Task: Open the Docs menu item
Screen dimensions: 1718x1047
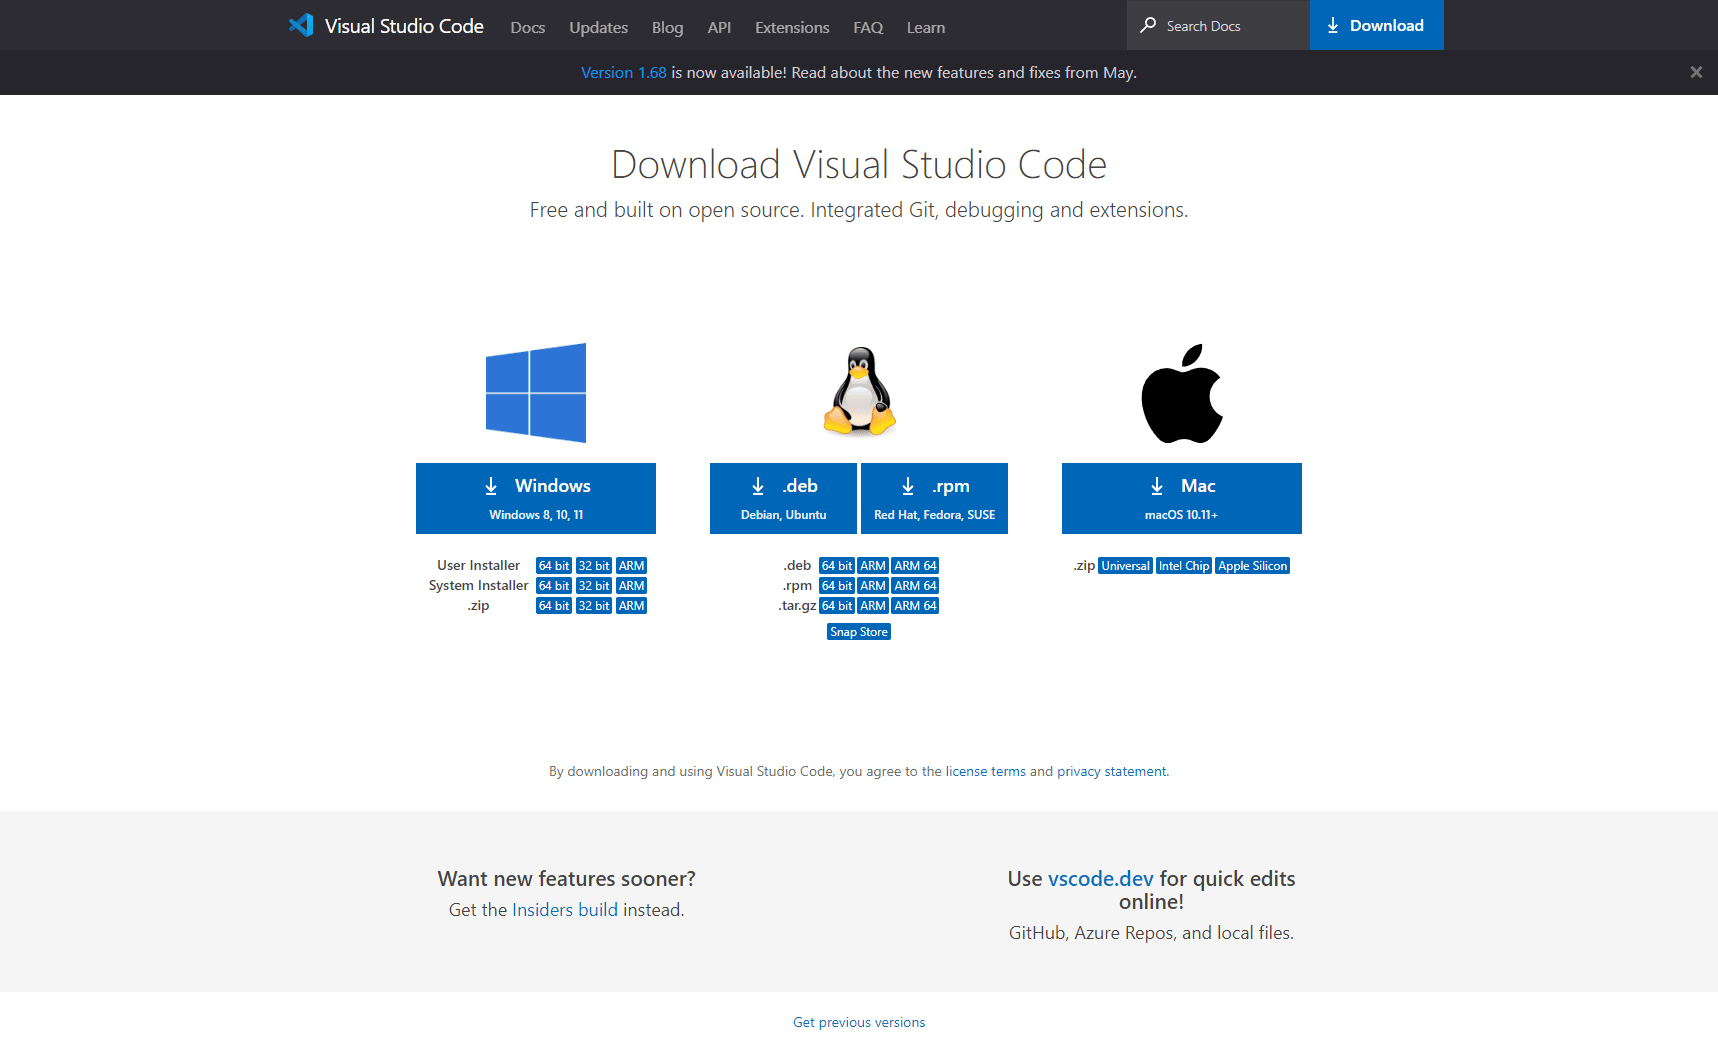Action: click(x=527, y=27)
